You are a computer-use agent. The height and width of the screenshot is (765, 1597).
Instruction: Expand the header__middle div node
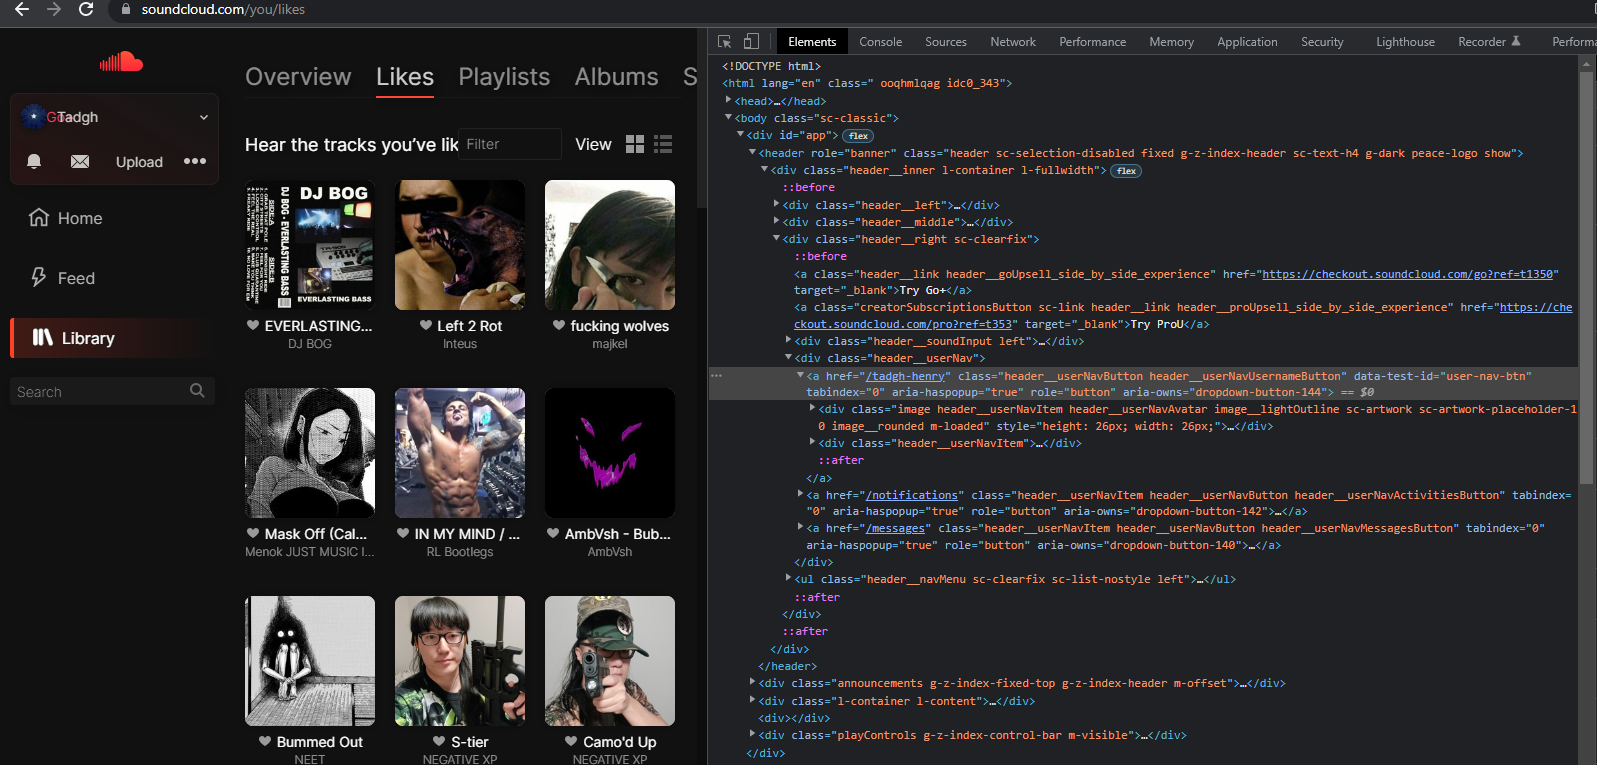click(x=776, y=221)
